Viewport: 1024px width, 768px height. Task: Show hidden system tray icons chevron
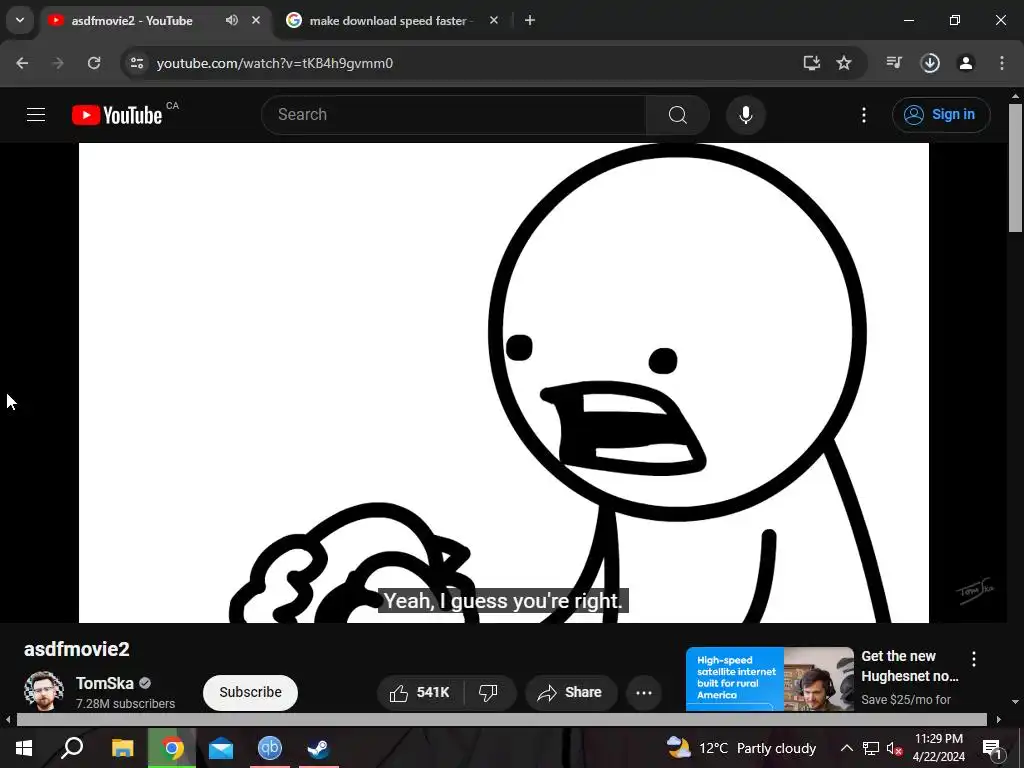click(x=846, y=748)
